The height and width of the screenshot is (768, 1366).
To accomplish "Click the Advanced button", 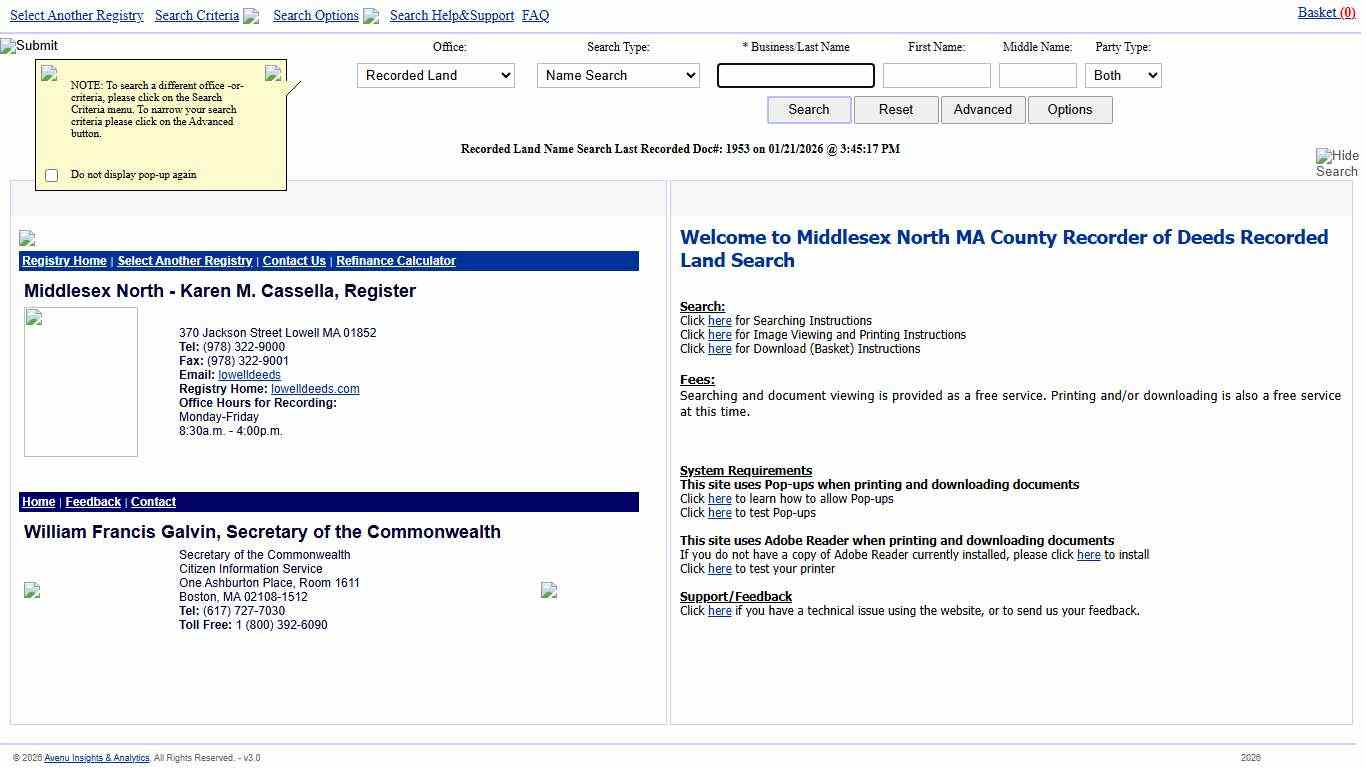I will point(982,110).
